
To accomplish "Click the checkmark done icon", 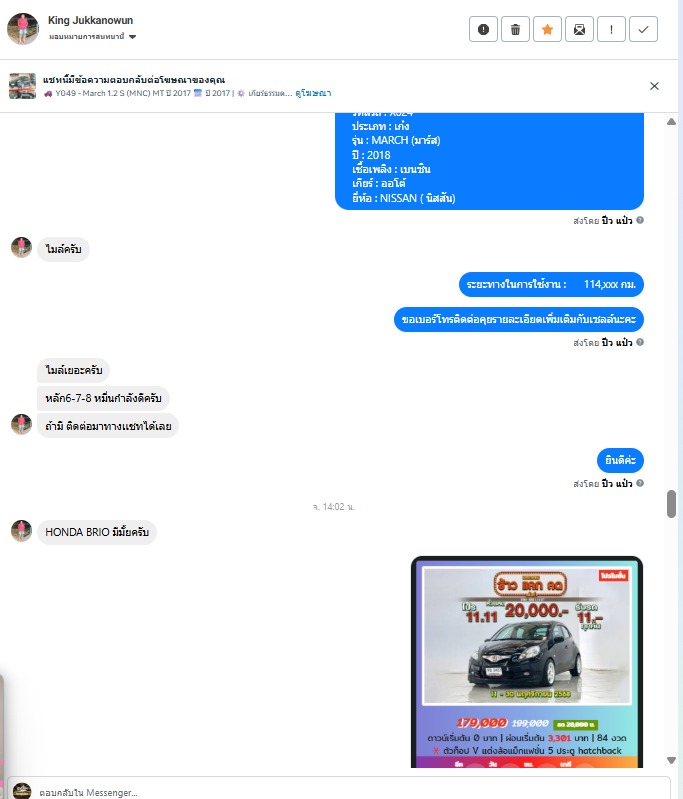I will pyautogui.click(x=643, y=29).
